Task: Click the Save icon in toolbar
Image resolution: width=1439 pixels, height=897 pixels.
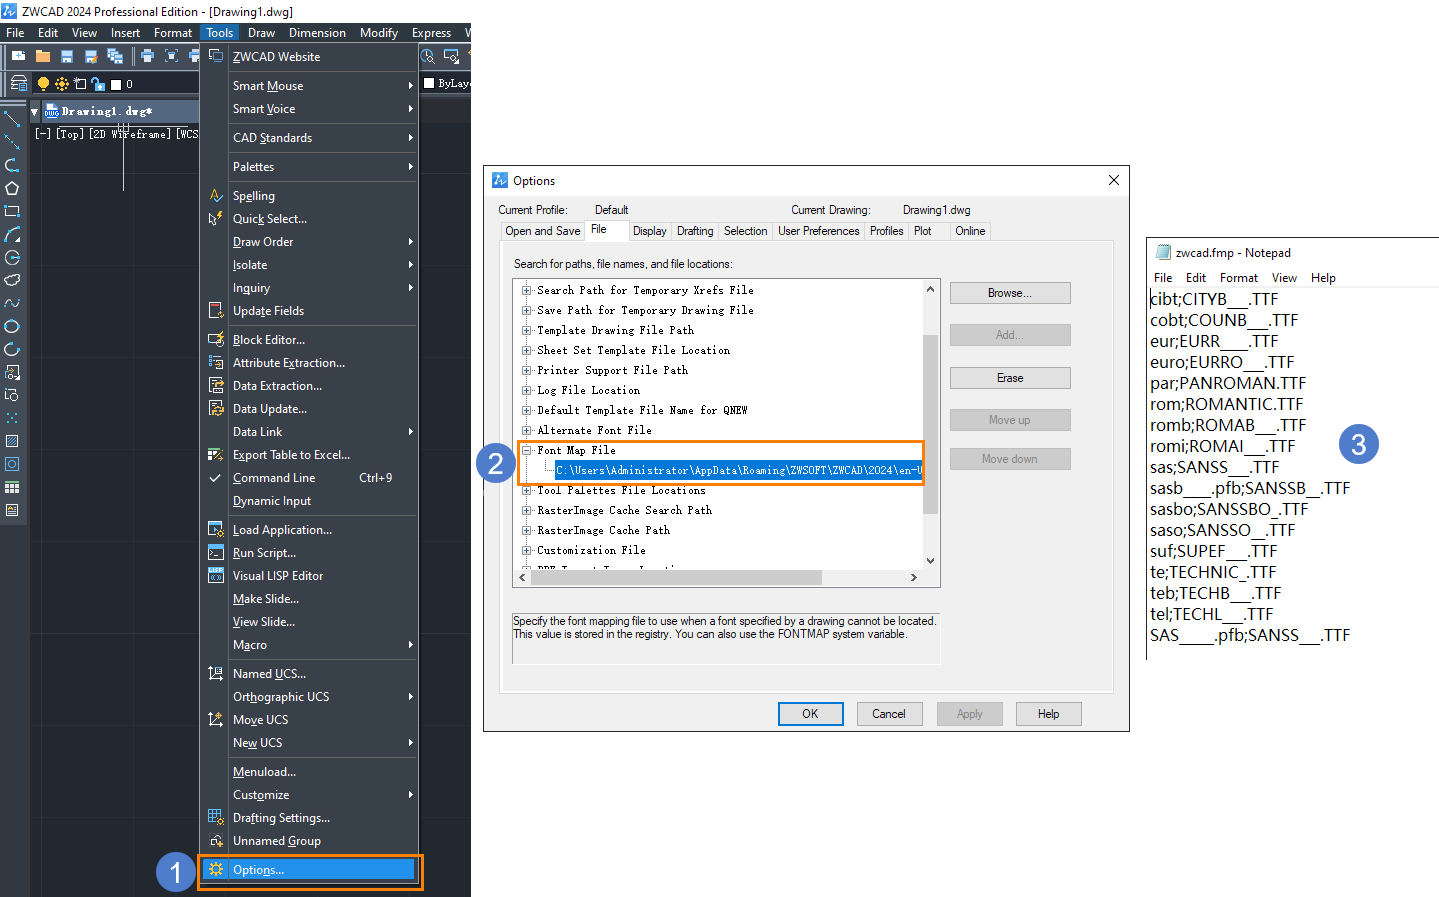Action: point(67,56)
